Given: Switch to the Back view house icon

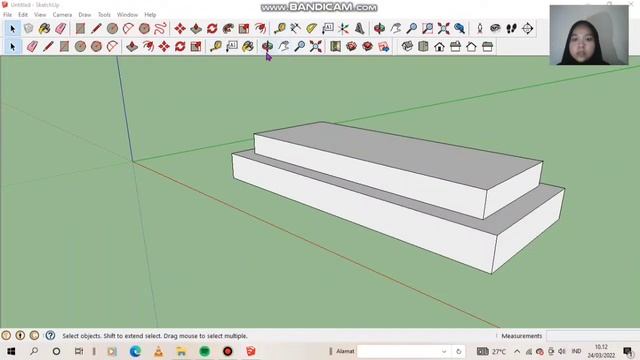Looking at the screenshot, I should [471, 46].
